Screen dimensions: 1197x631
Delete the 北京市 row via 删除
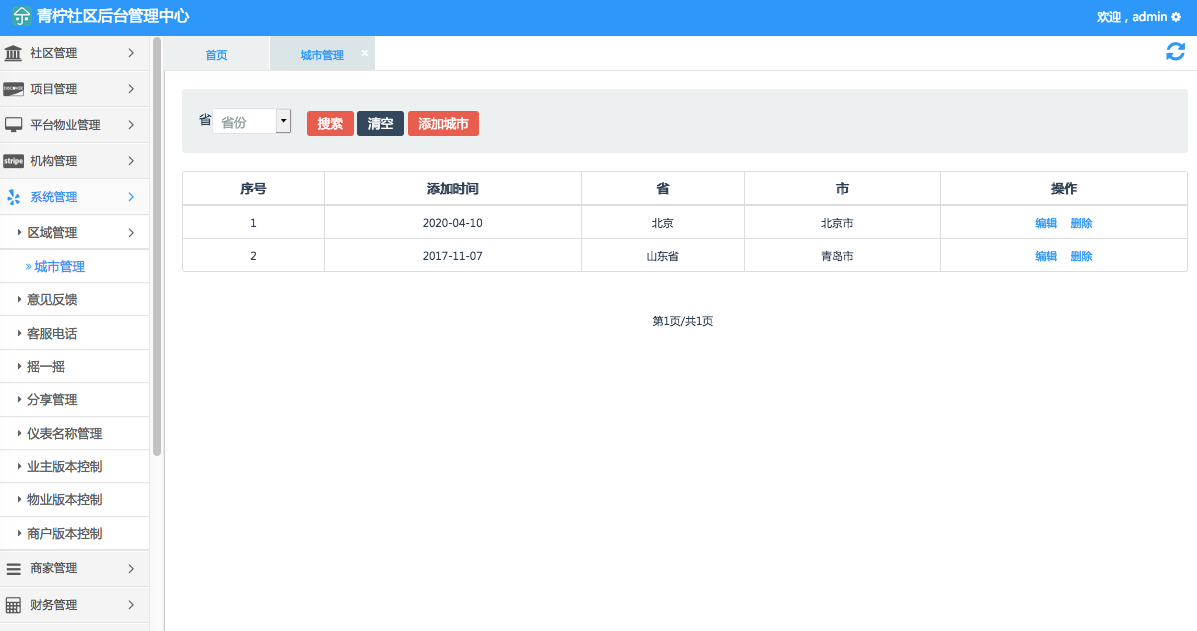[1081, 223]
